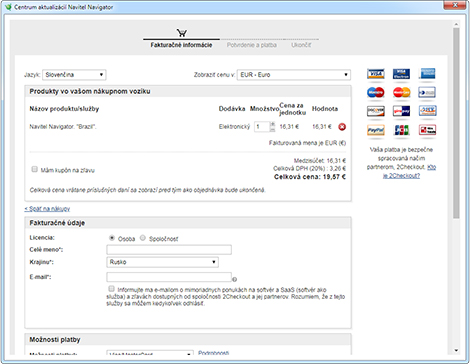Open the 'Kto je 2Checkout?' link
The height and width of the screenshot is (364, 470).
tap(409, 171)
